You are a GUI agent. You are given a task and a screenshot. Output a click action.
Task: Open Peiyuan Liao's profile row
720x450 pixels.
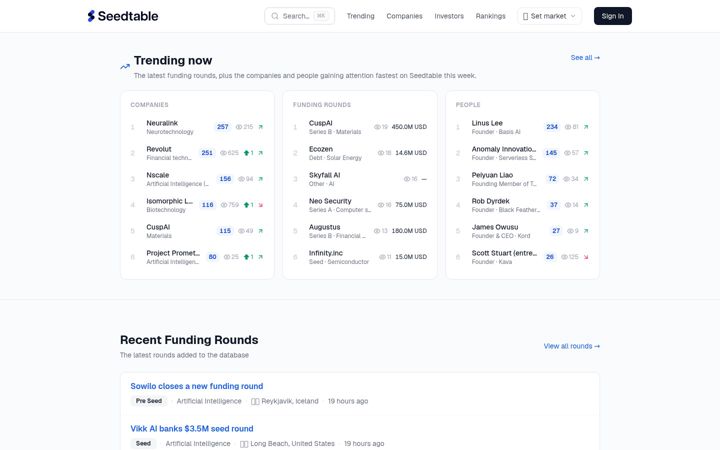pos(523,179)
